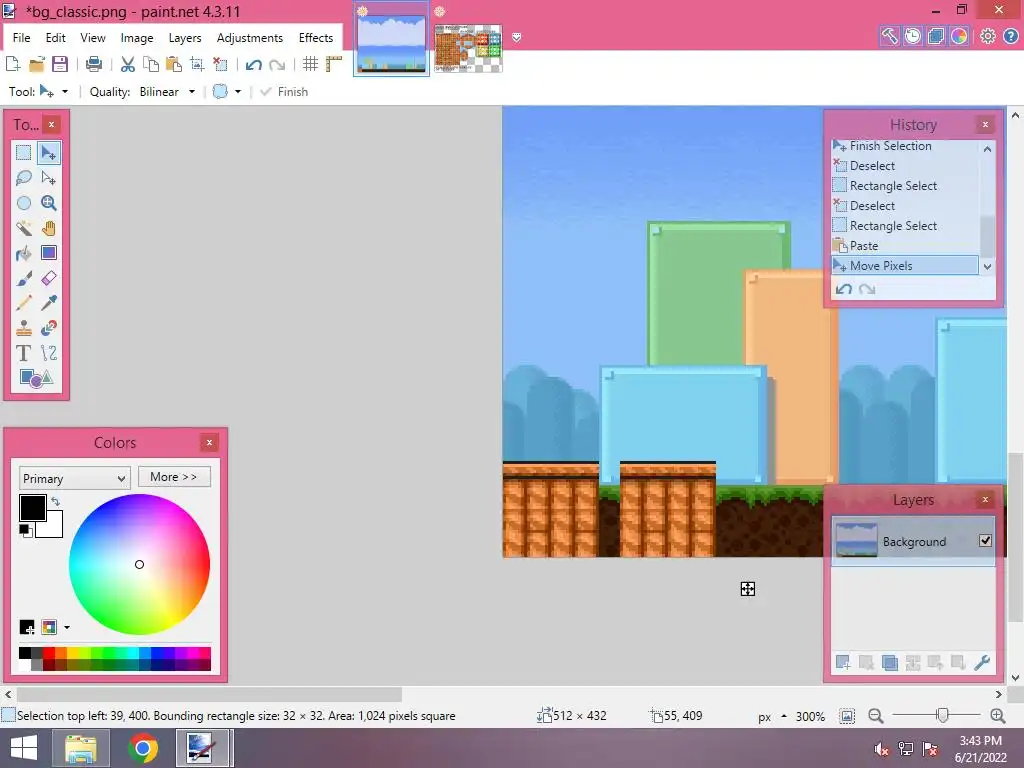Screen dimensions: 1024x768
Task: Select the Move Selected Pixels tool
Action: point(48,153)
